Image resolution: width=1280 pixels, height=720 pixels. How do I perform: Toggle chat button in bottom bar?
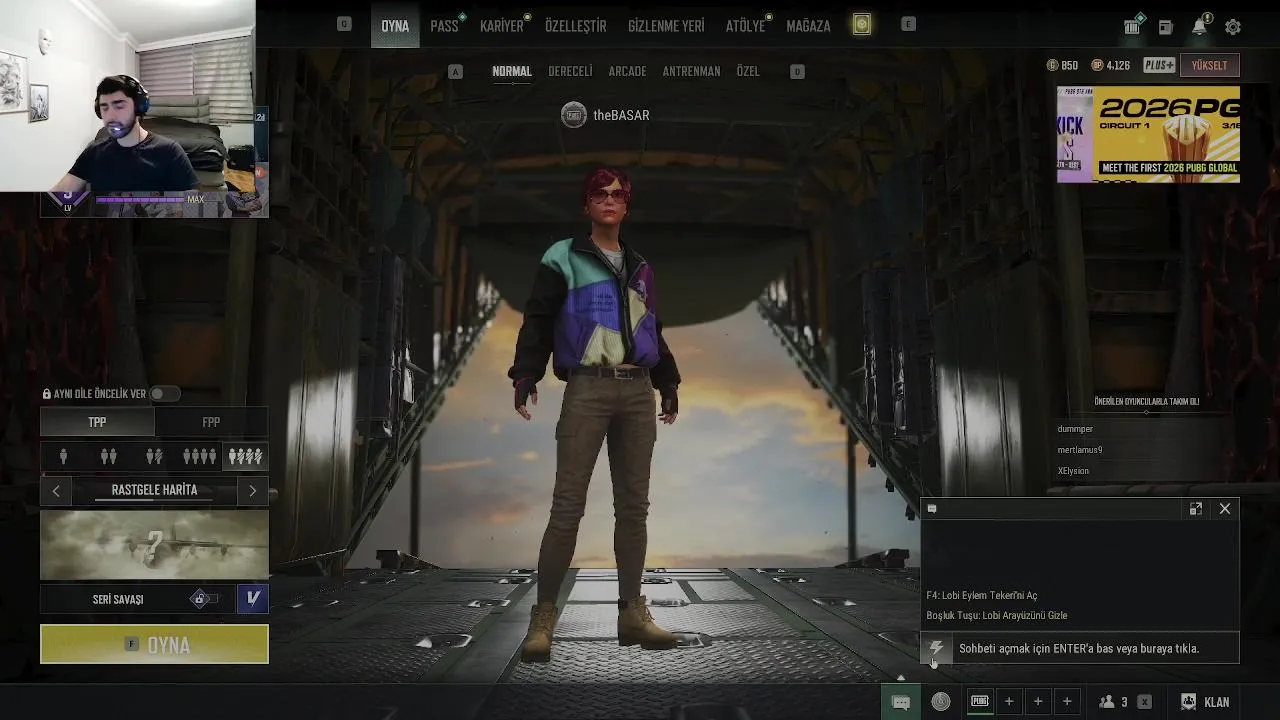click(x=900, y=702)
